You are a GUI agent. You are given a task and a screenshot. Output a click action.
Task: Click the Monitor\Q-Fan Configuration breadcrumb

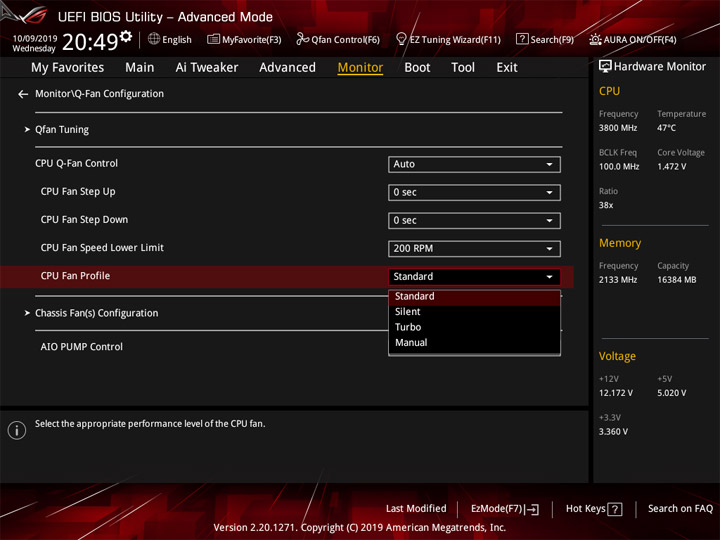click(x=99, y=94)
